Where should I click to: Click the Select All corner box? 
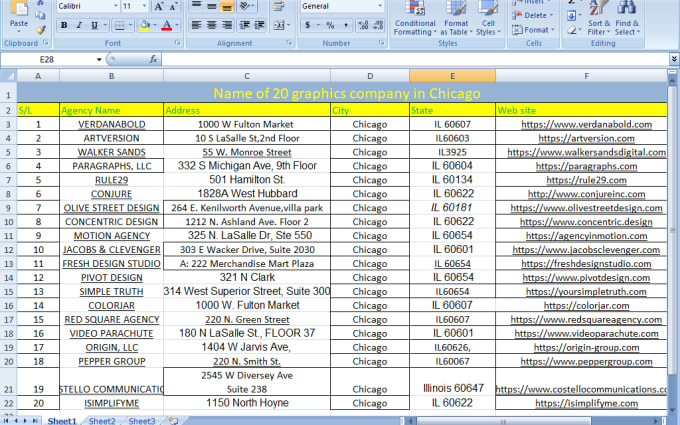[8, 76]
